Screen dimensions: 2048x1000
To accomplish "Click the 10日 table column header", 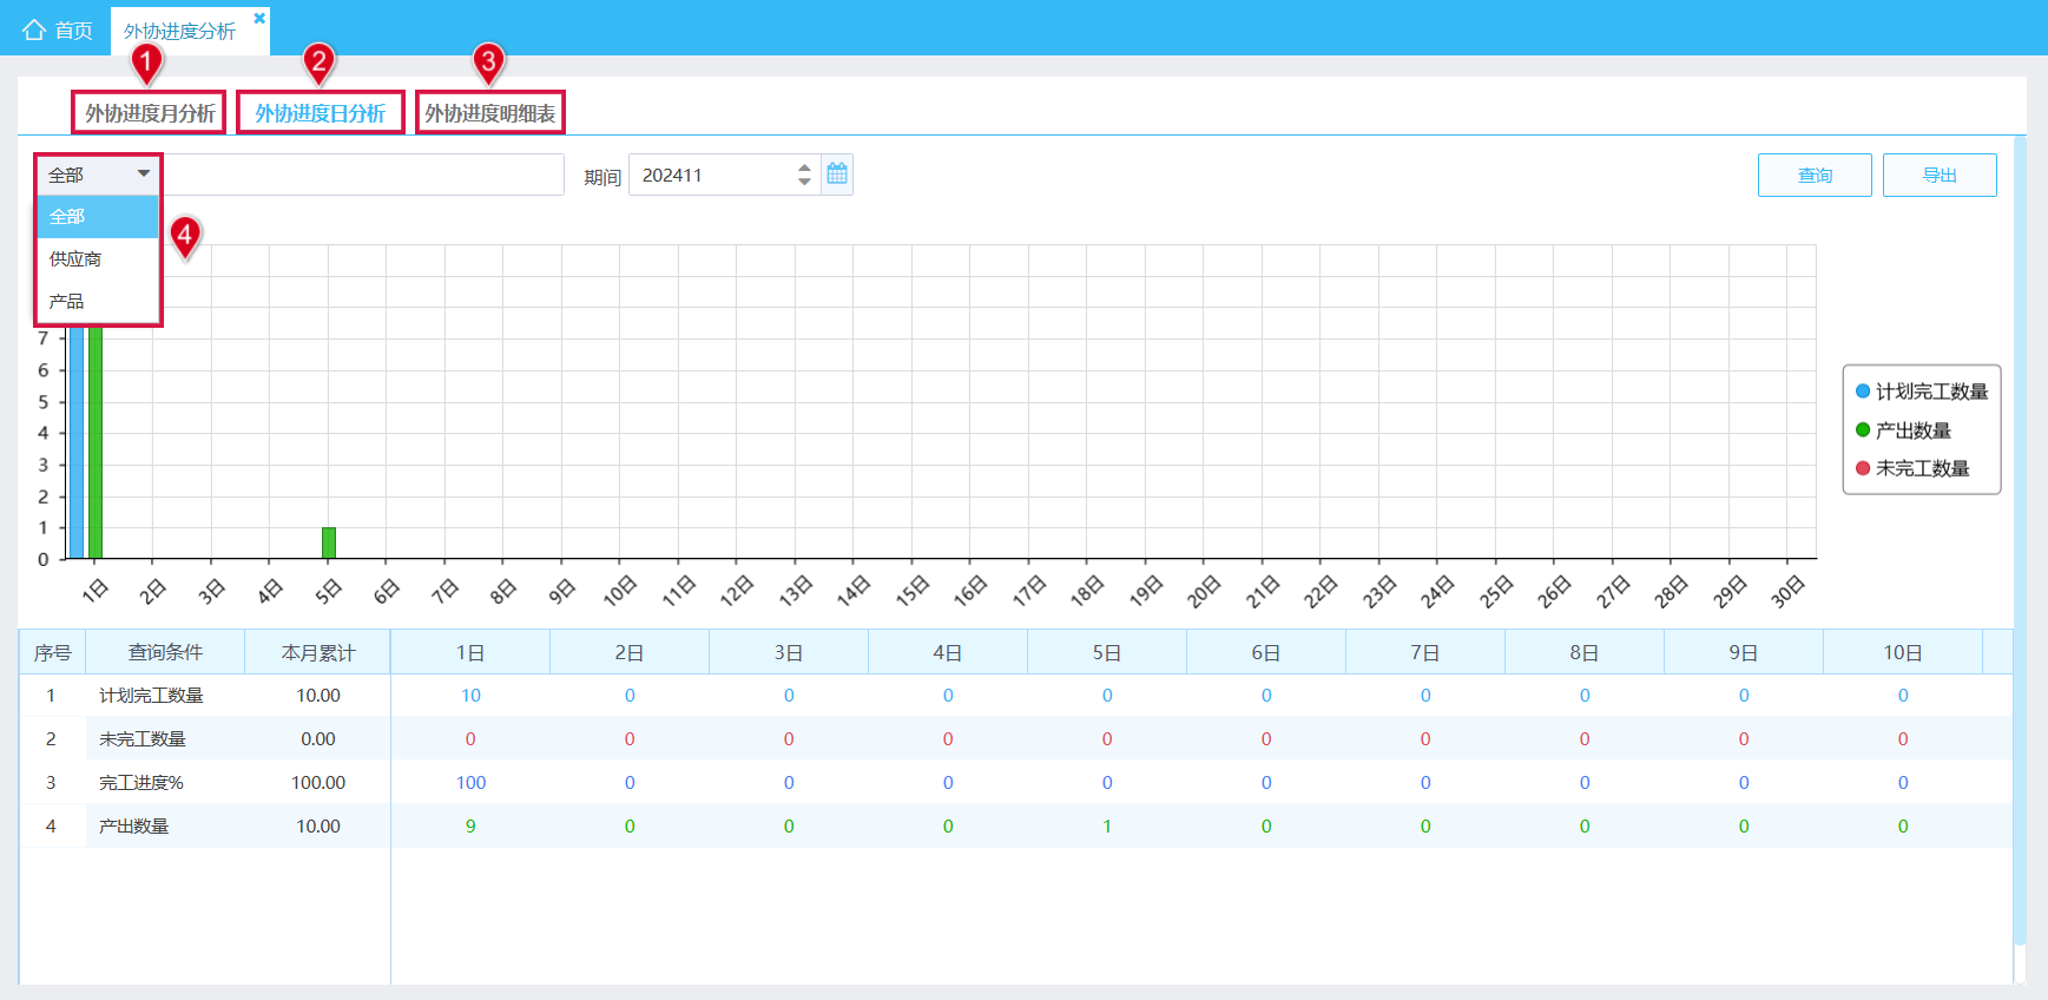I will (x=1902, y=653).
